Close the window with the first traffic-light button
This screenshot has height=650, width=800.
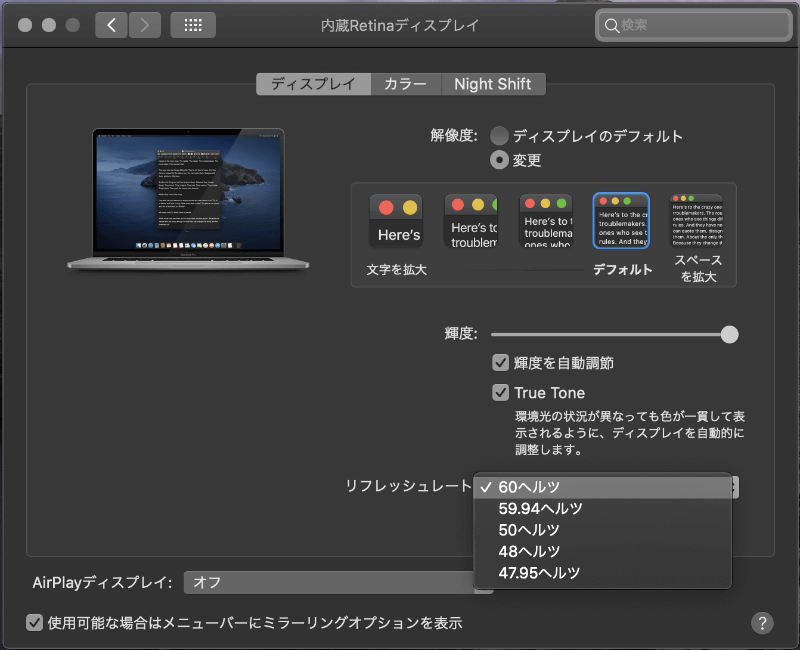[25, 25]
